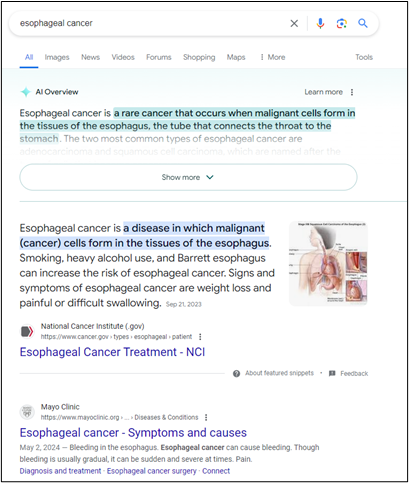This screenshot has width=409, height=483.
Task: Clear the search query with X icon
Action: coord(294,23)
